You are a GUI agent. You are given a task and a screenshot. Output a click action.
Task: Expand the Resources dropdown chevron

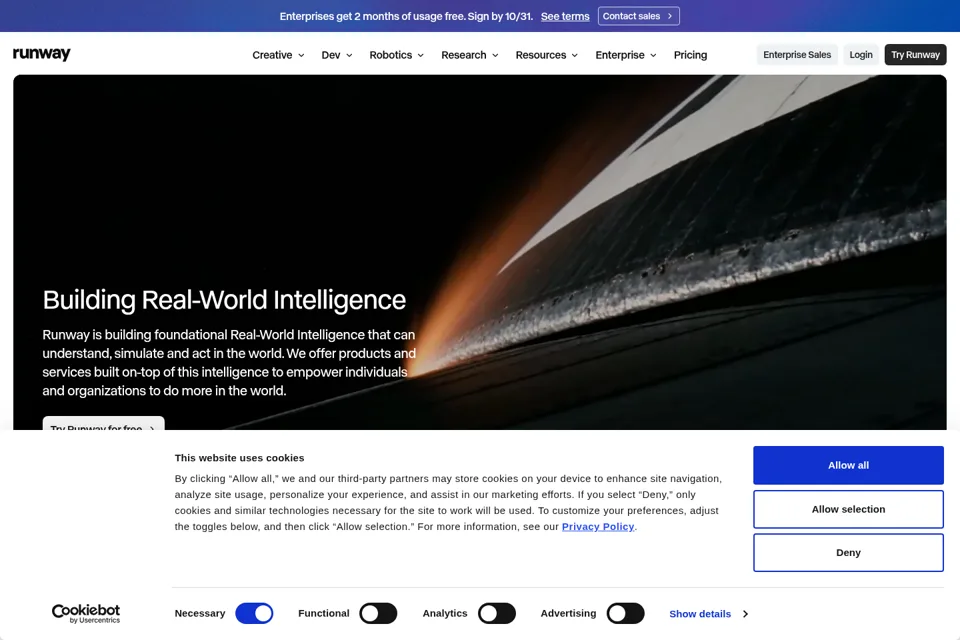574,55
